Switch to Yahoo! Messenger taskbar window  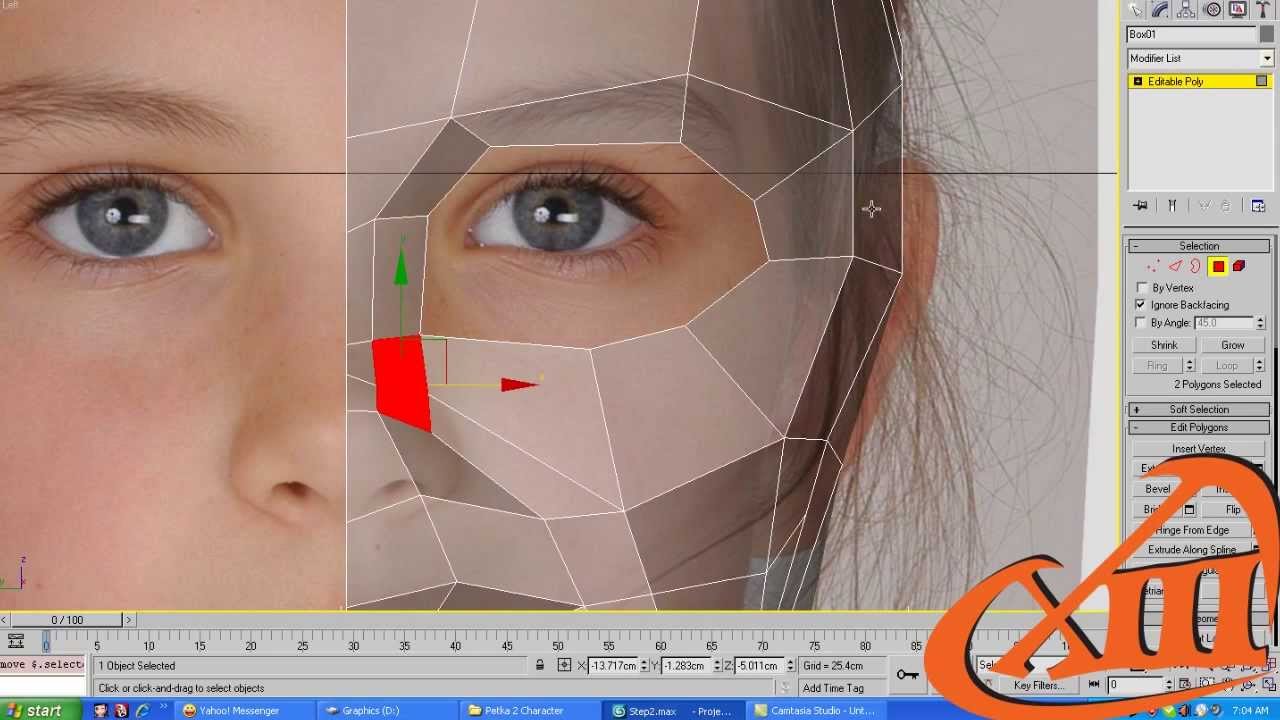[241, 710]
